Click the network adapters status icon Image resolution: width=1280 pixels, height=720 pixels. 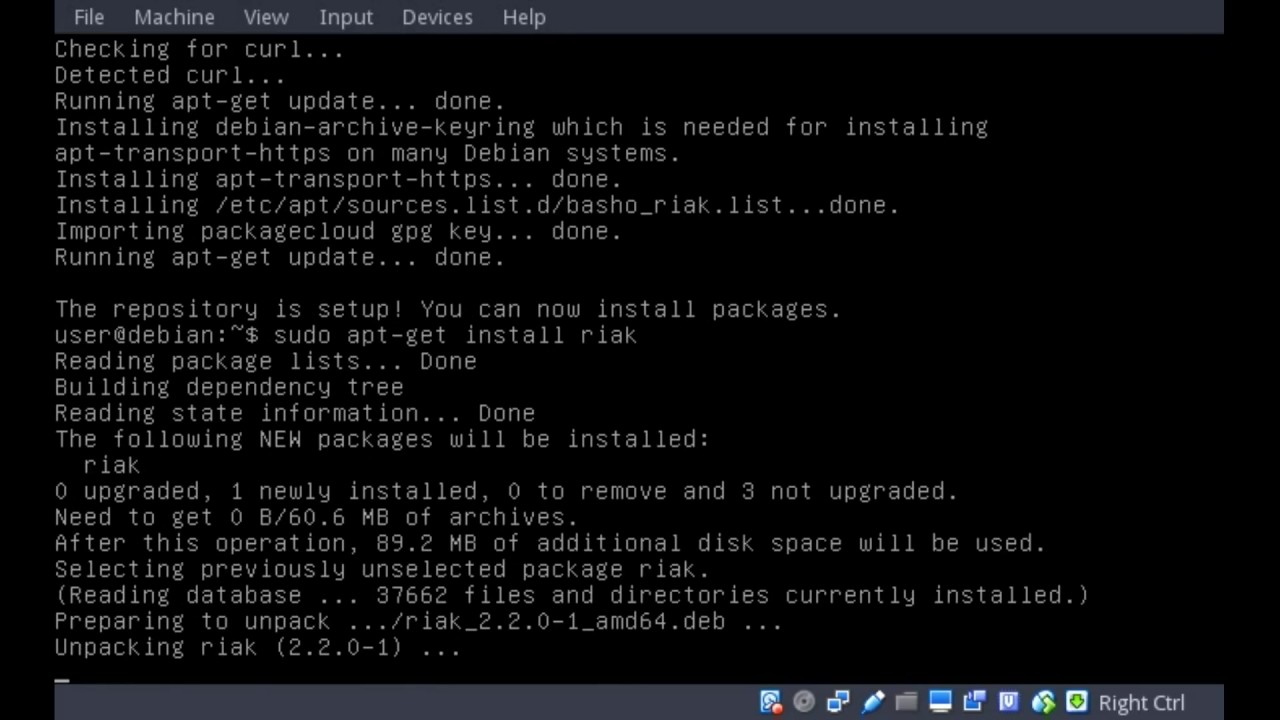[x=838, y=702]
